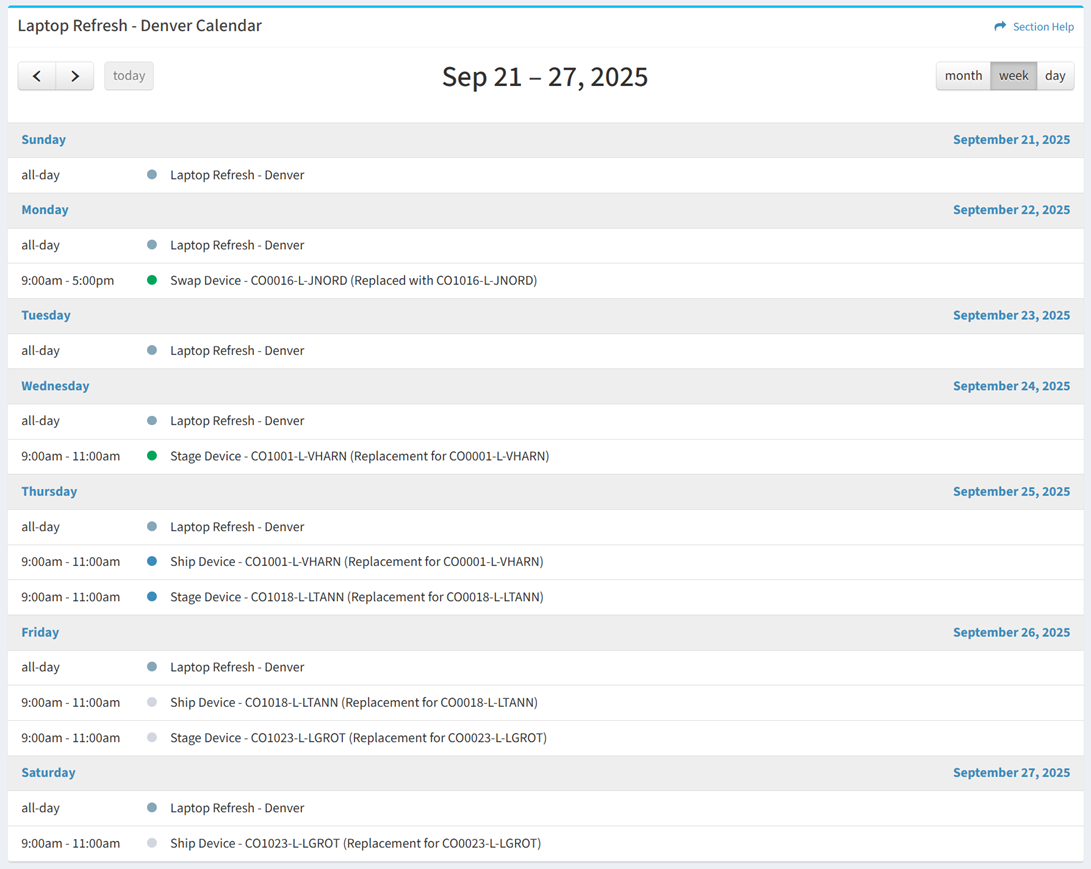Viewport: 1091px width, 869px height.
Task: Select Tuesday's all-day Laptop Refresh - Denver event
Action: 237,351
